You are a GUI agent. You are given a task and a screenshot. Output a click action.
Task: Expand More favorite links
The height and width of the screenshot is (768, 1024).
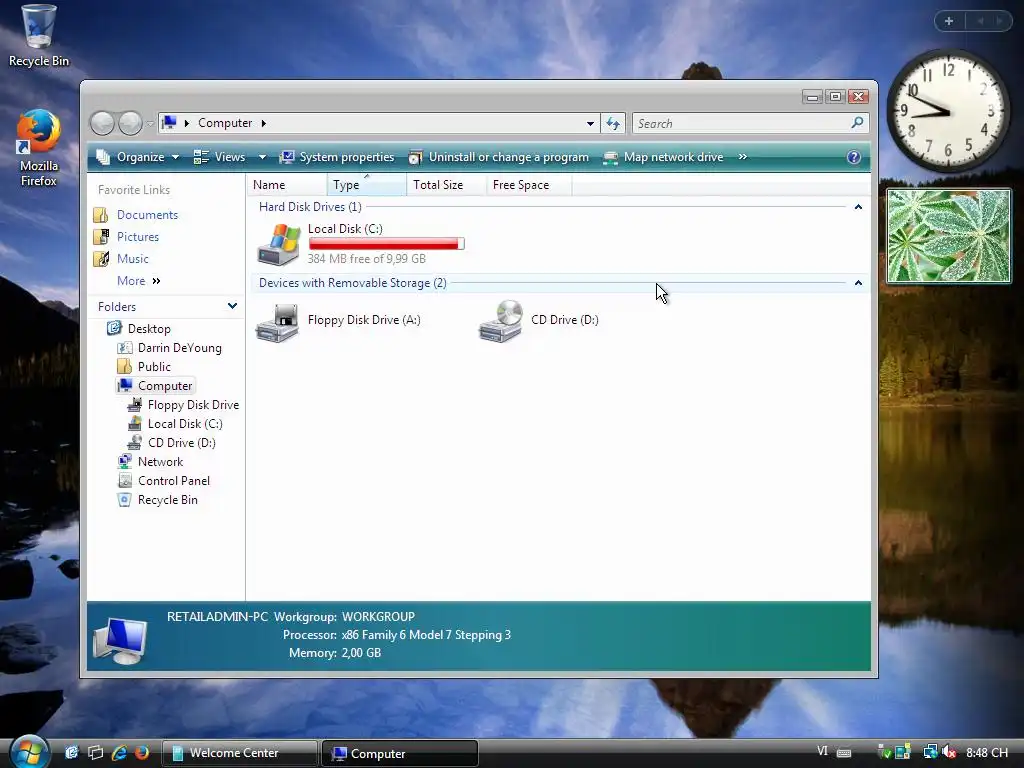coord(139,281)
